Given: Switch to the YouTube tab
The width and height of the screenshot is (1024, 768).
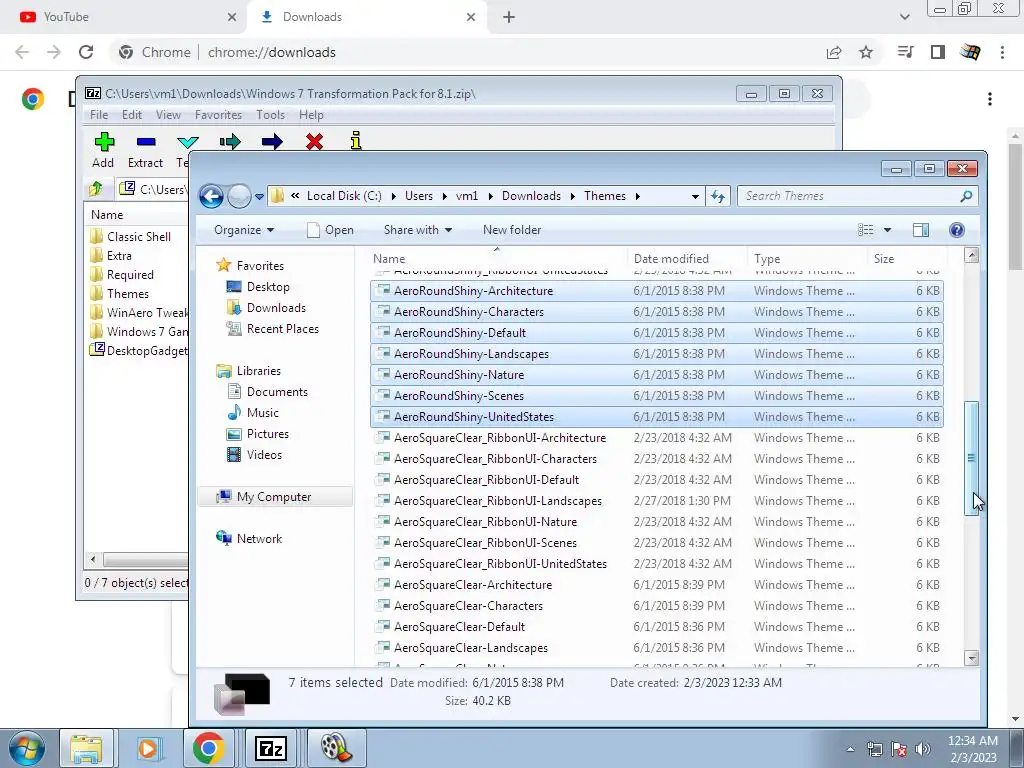Looking at the screenshot, I should click(124, 17).
